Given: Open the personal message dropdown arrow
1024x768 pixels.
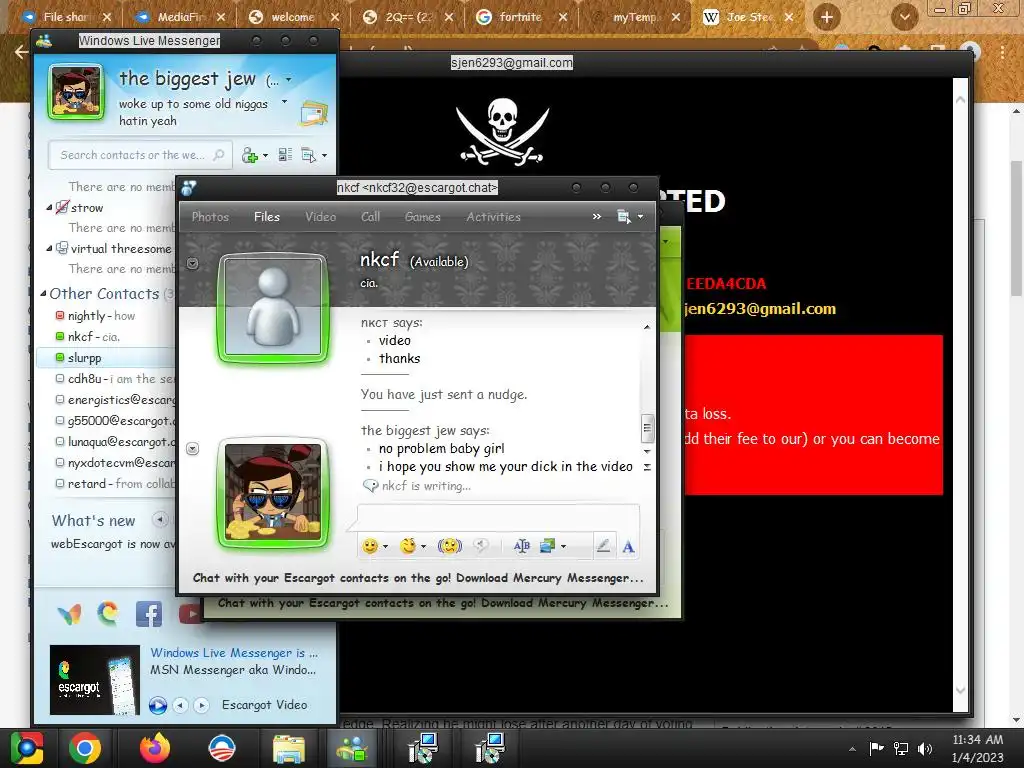Looking at the screenshot, I should pyautogui.click(x=284, y=102).
